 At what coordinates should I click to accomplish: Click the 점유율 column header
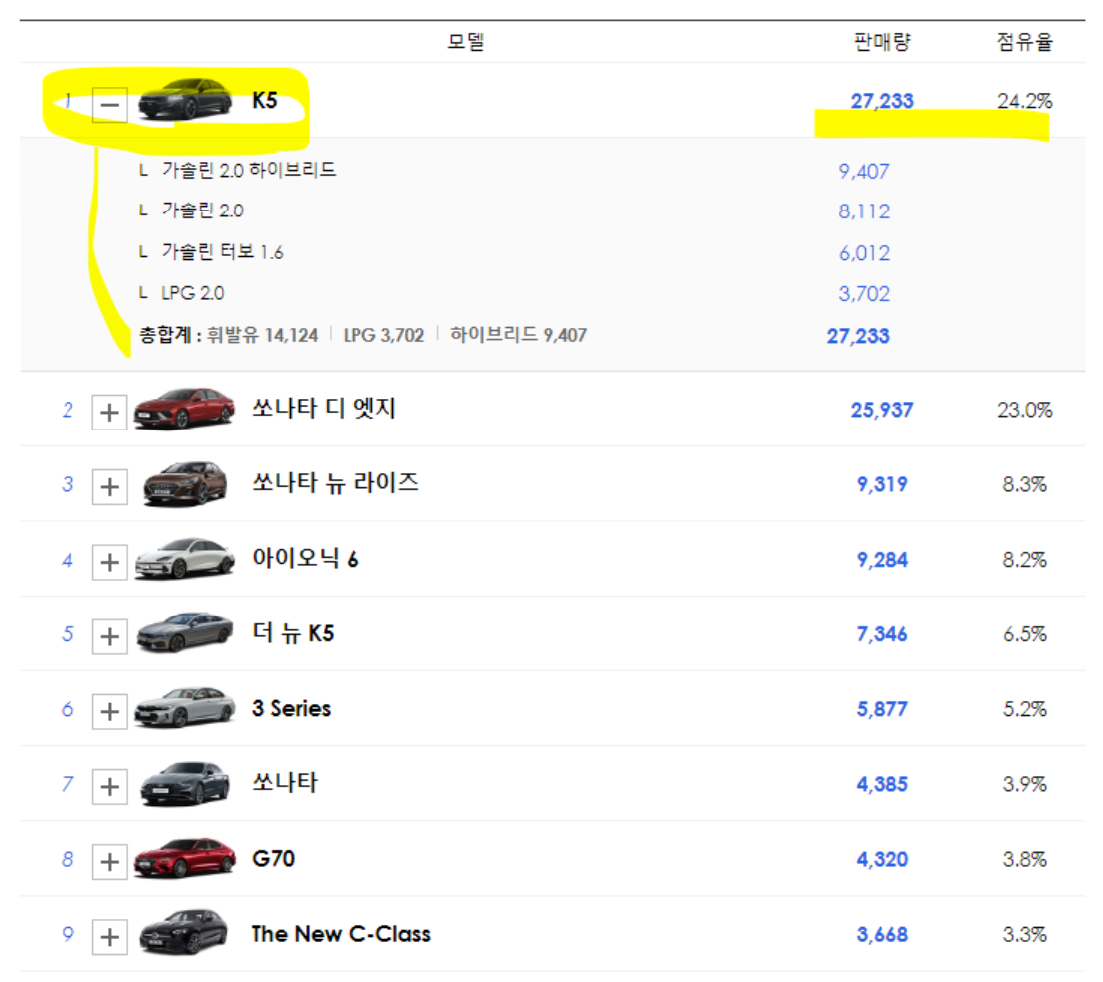[1024, 42]
